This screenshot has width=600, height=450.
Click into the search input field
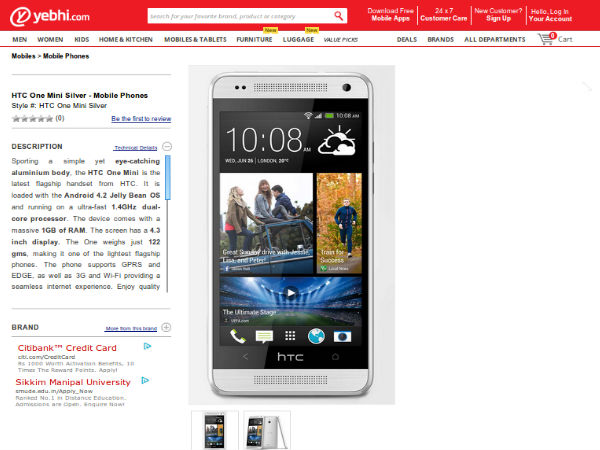pyautogui.click(x=240, y=16)
